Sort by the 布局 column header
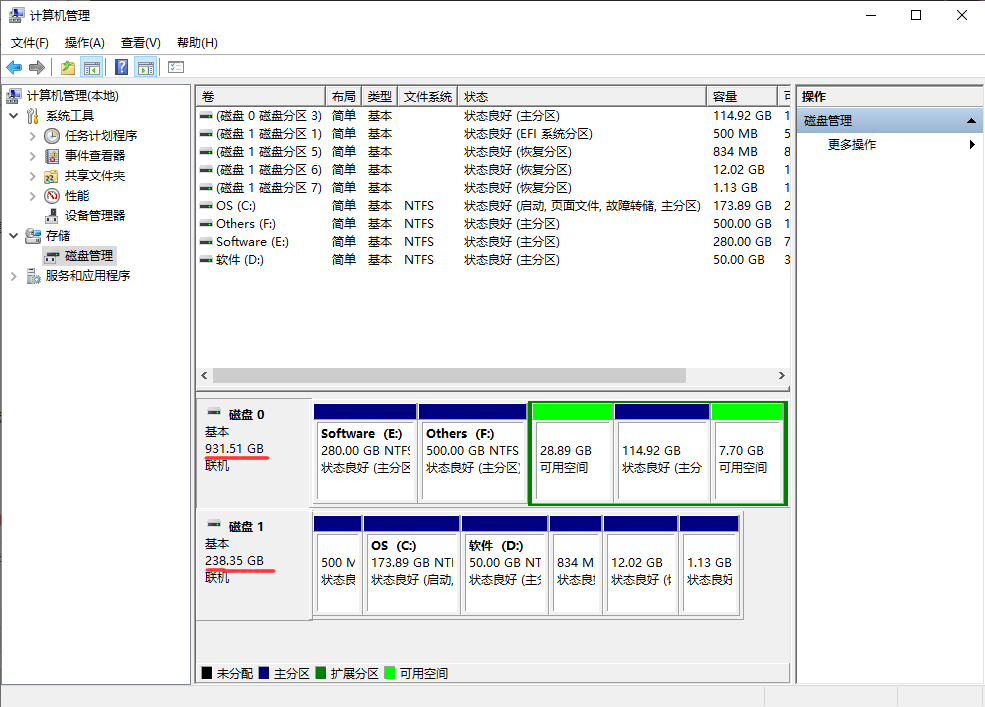The width and height of the screenshot is (985, 707). tap(344, 96)
